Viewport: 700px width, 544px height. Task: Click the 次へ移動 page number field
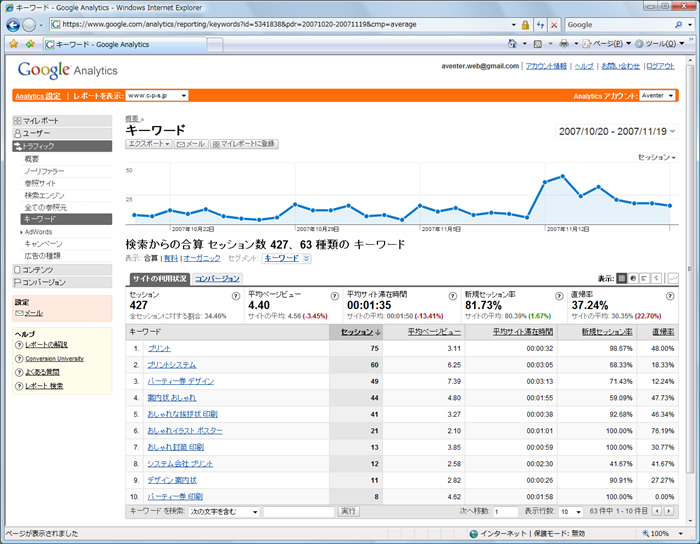click(505, 511)
